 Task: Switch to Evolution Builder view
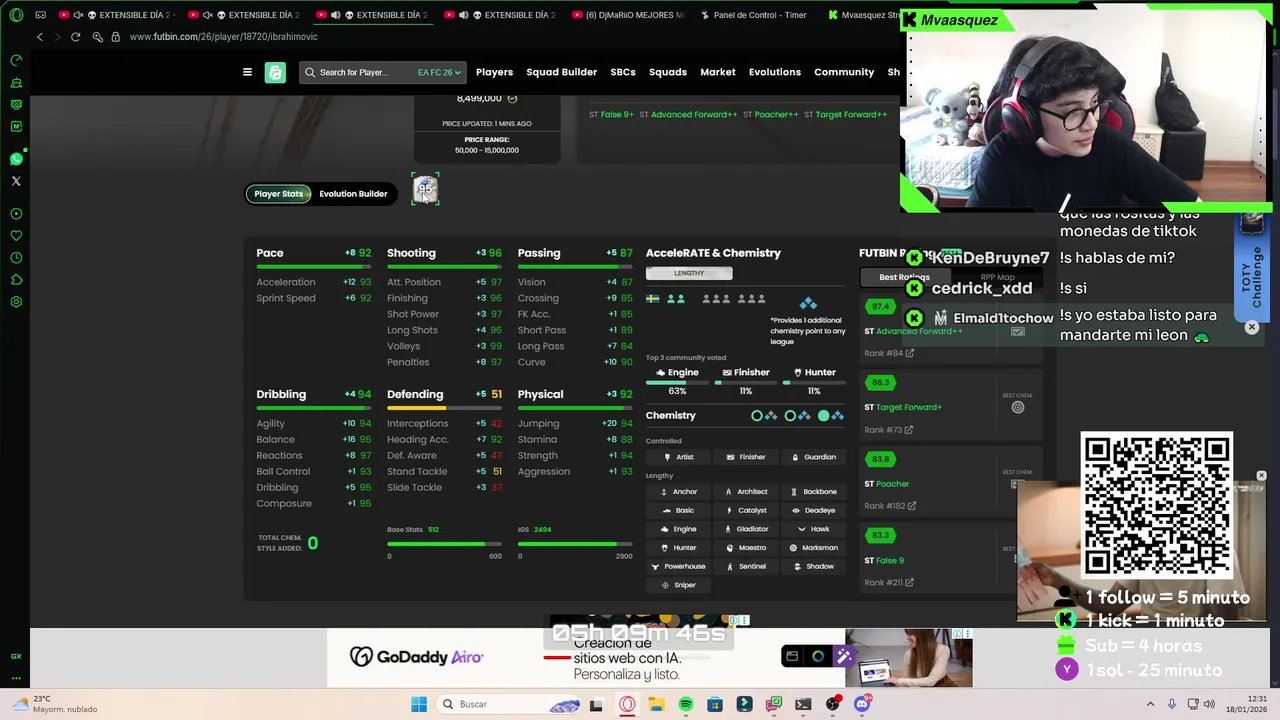point(353,194)
